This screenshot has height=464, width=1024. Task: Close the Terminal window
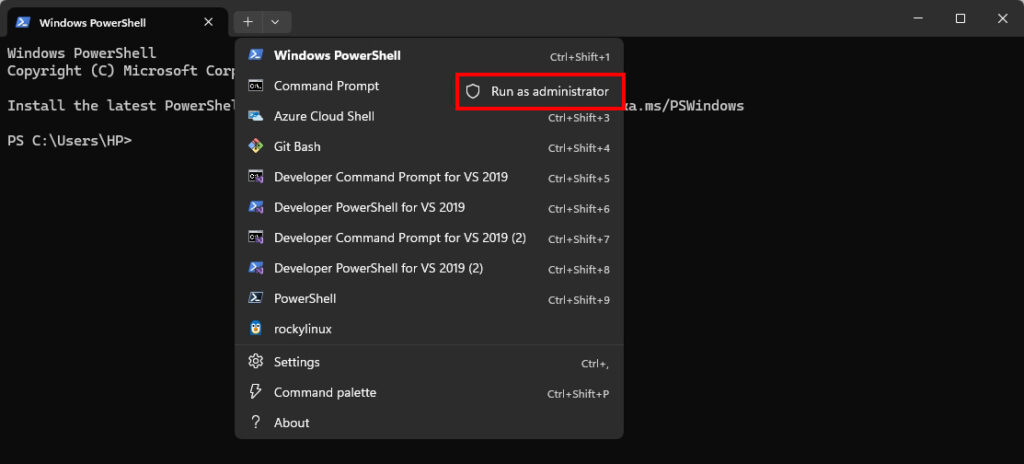[x=1002, y=19]
